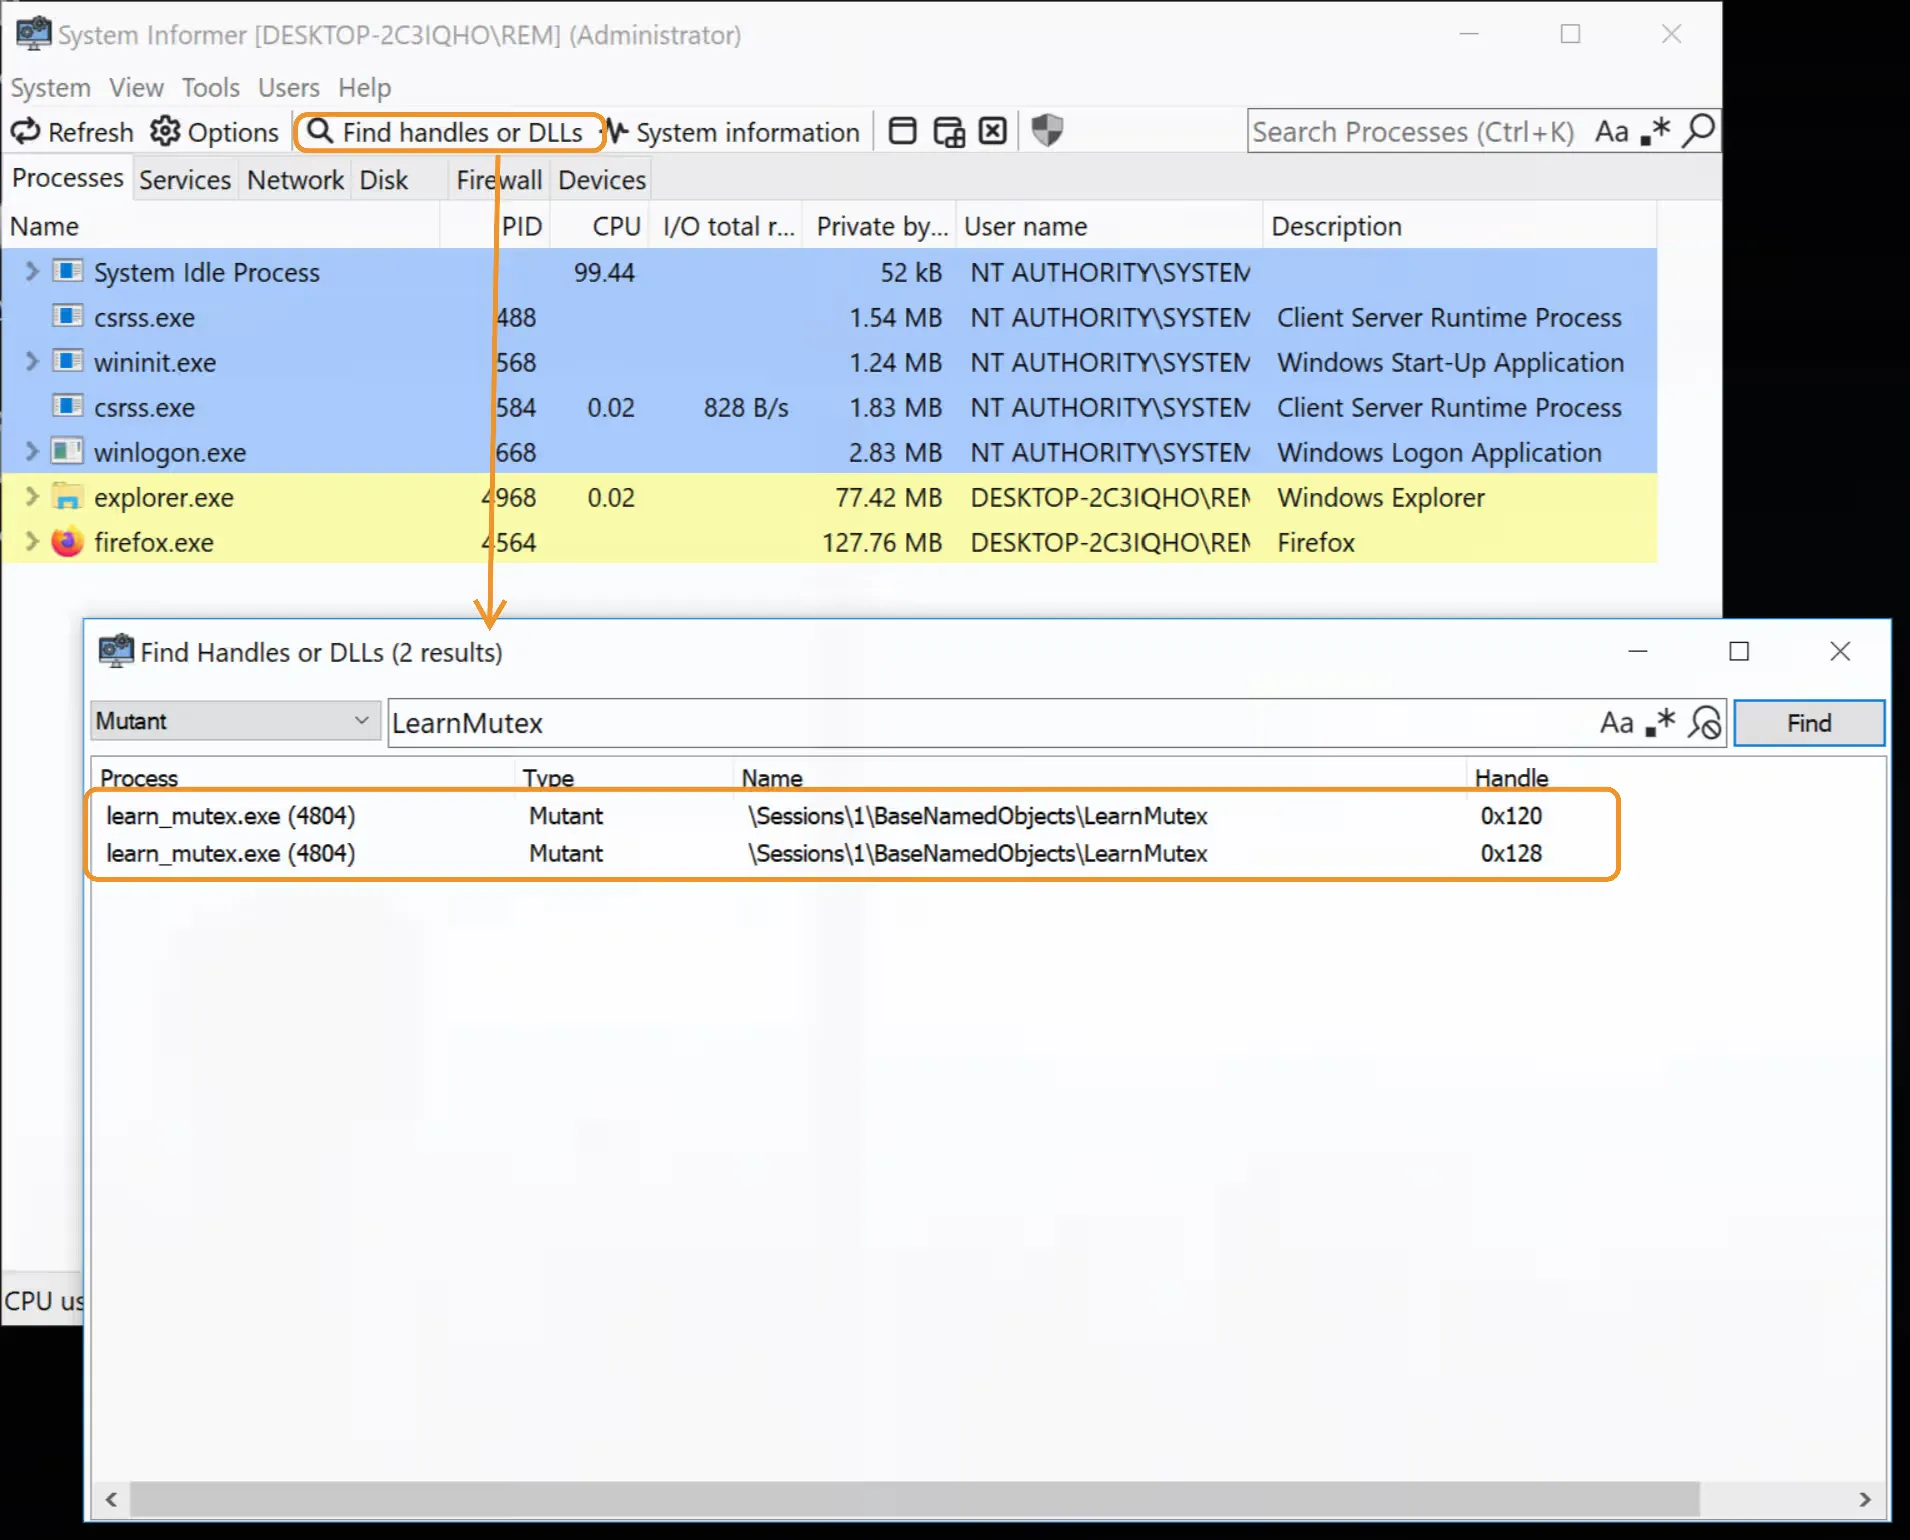Click the shield icon in the toolbar
This screenshot has width=1910, height=1540.
coord(1046,131)
